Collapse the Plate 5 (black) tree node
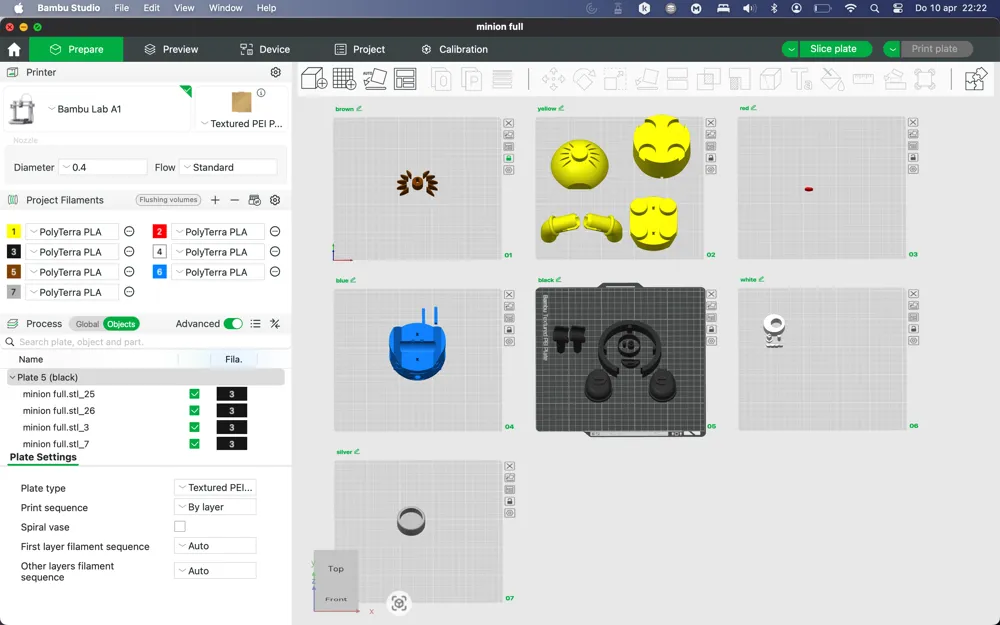The width and height of the screenshot is (1000, 625). pyautogui.click(x=12, y=378)
